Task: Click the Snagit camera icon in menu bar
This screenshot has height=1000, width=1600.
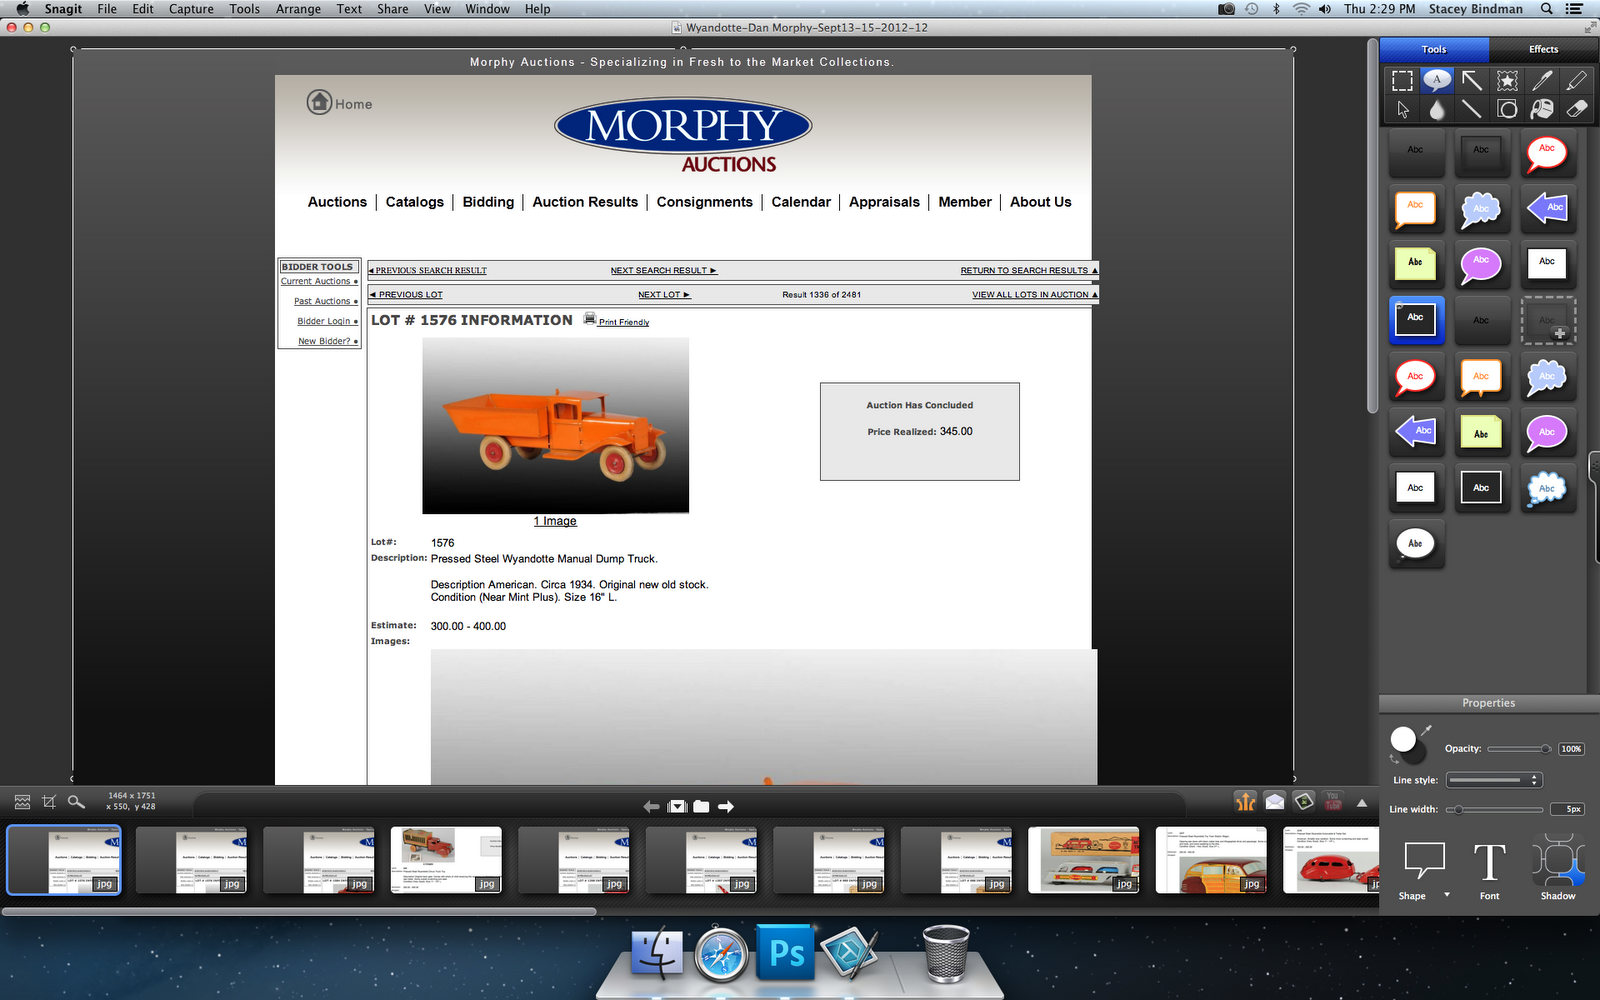Action: click(1226, 9)
